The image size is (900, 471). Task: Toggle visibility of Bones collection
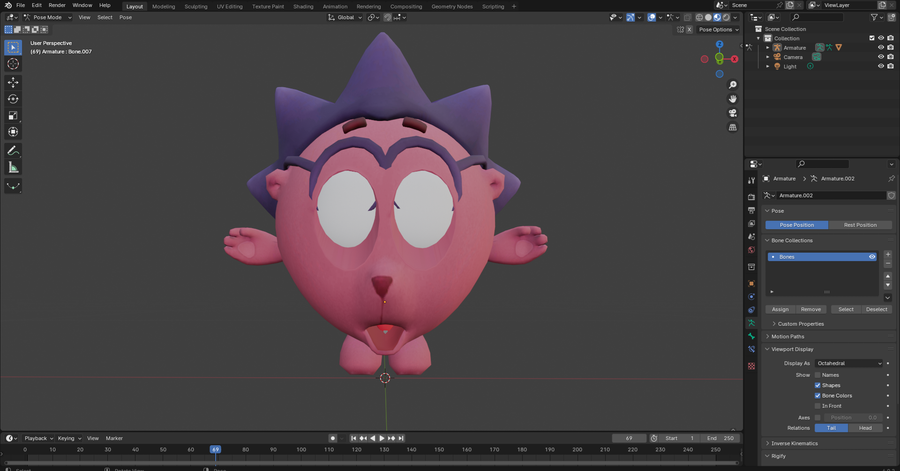[x=872, y=257]
